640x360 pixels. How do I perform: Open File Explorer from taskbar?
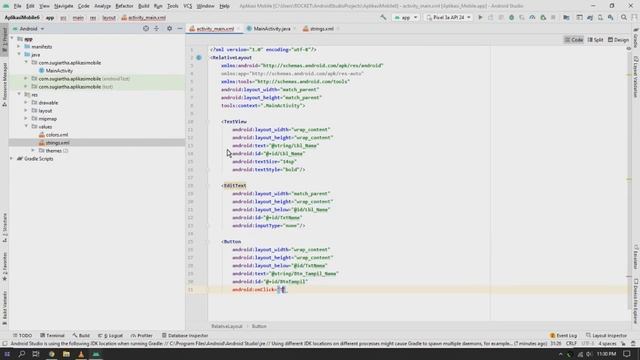tap(66, 354)
